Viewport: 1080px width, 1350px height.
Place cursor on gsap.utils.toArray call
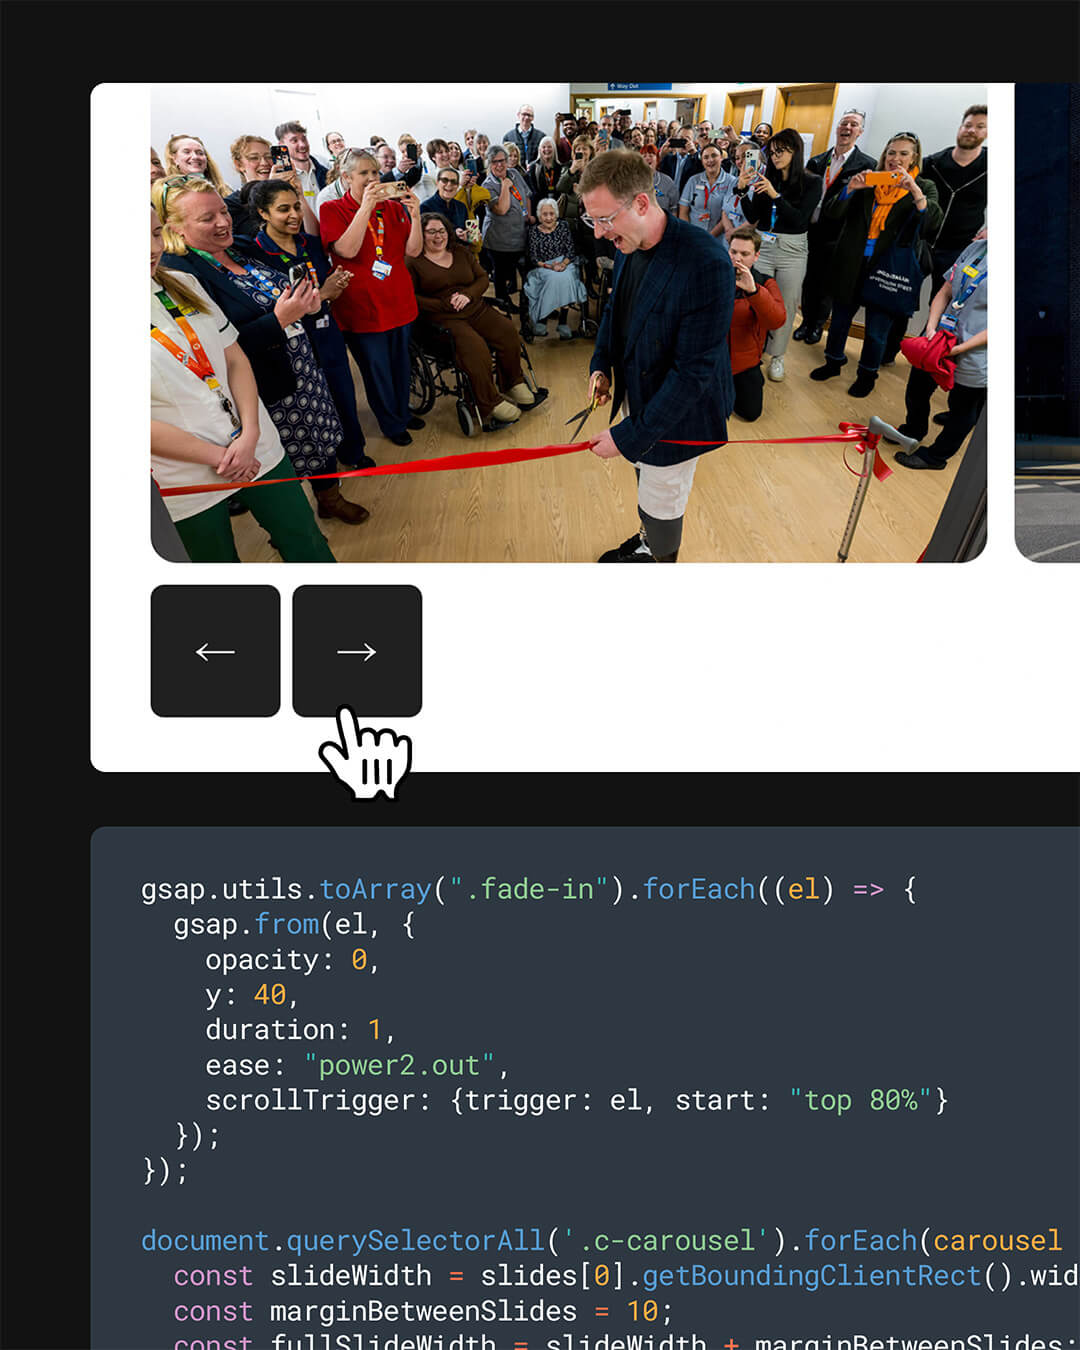tap(286, 889)
